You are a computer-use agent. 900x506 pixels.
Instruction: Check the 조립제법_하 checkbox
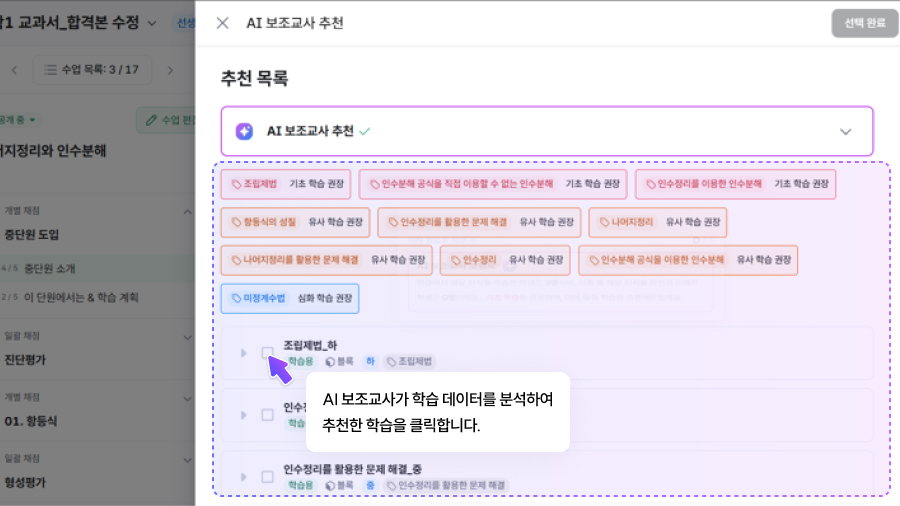(267, 352)
